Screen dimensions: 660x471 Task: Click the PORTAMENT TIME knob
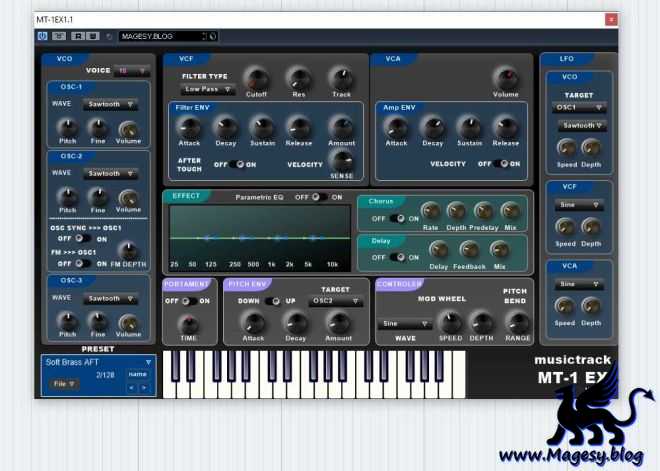[189, 323]
